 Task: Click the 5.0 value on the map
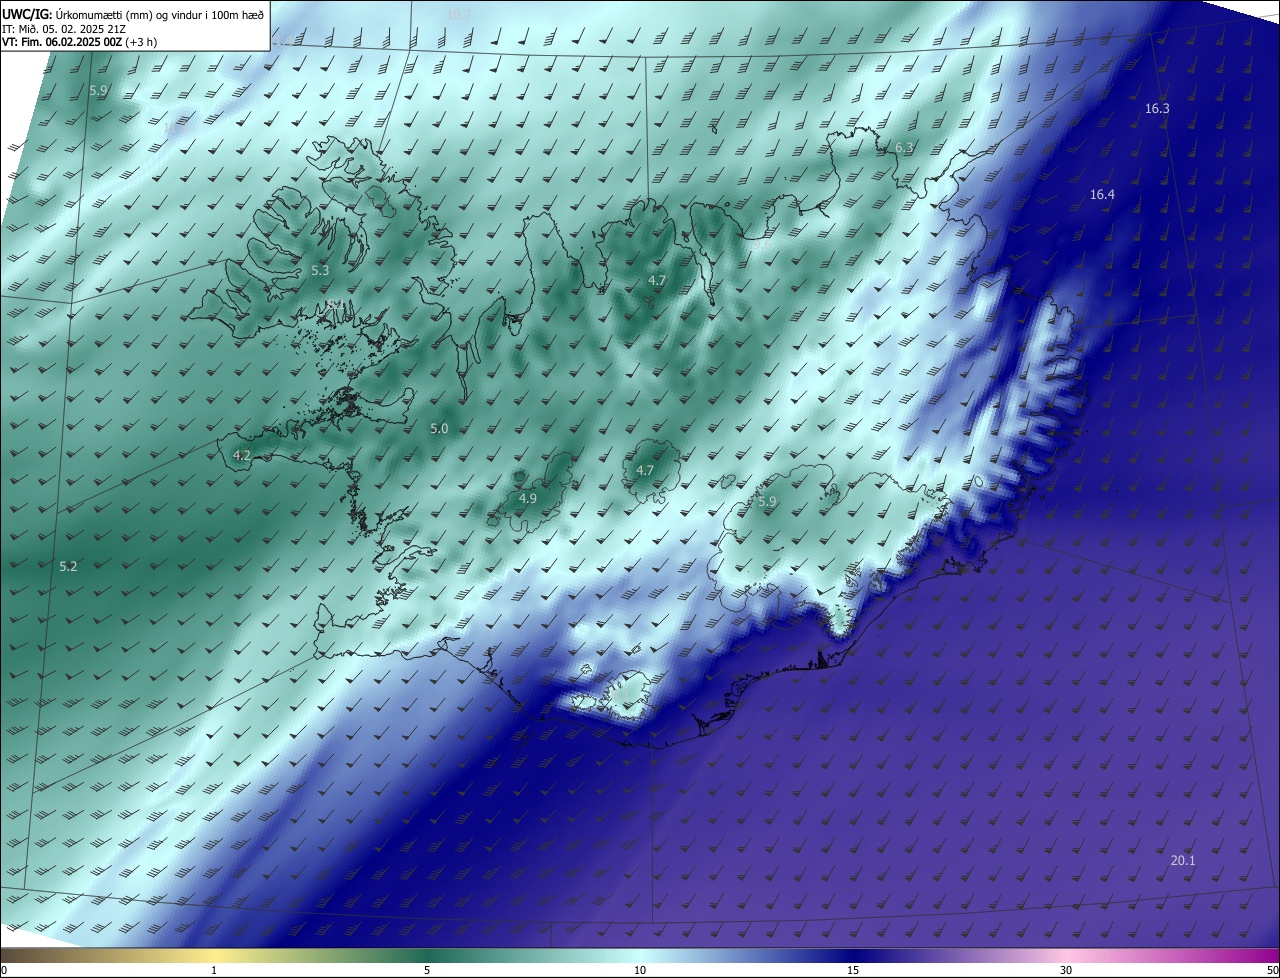439,428
